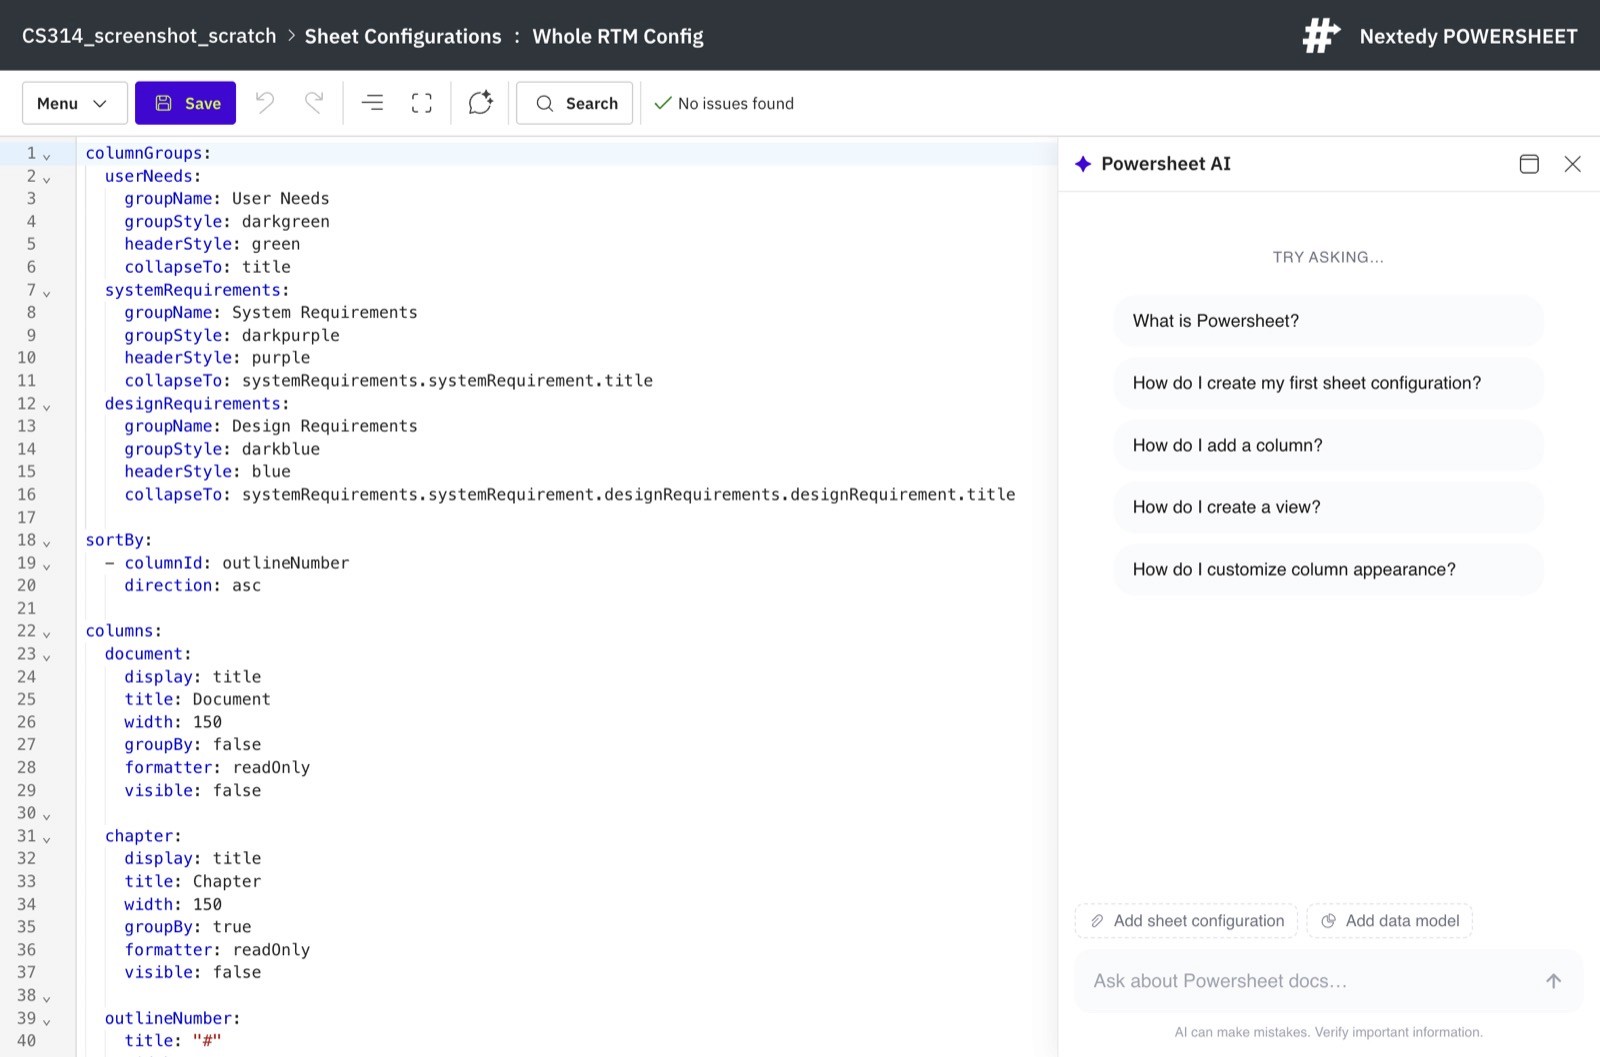Click the Powersheet AI sparkle icon
Screen dimensions: 1600x1057
click(1083, 164)
